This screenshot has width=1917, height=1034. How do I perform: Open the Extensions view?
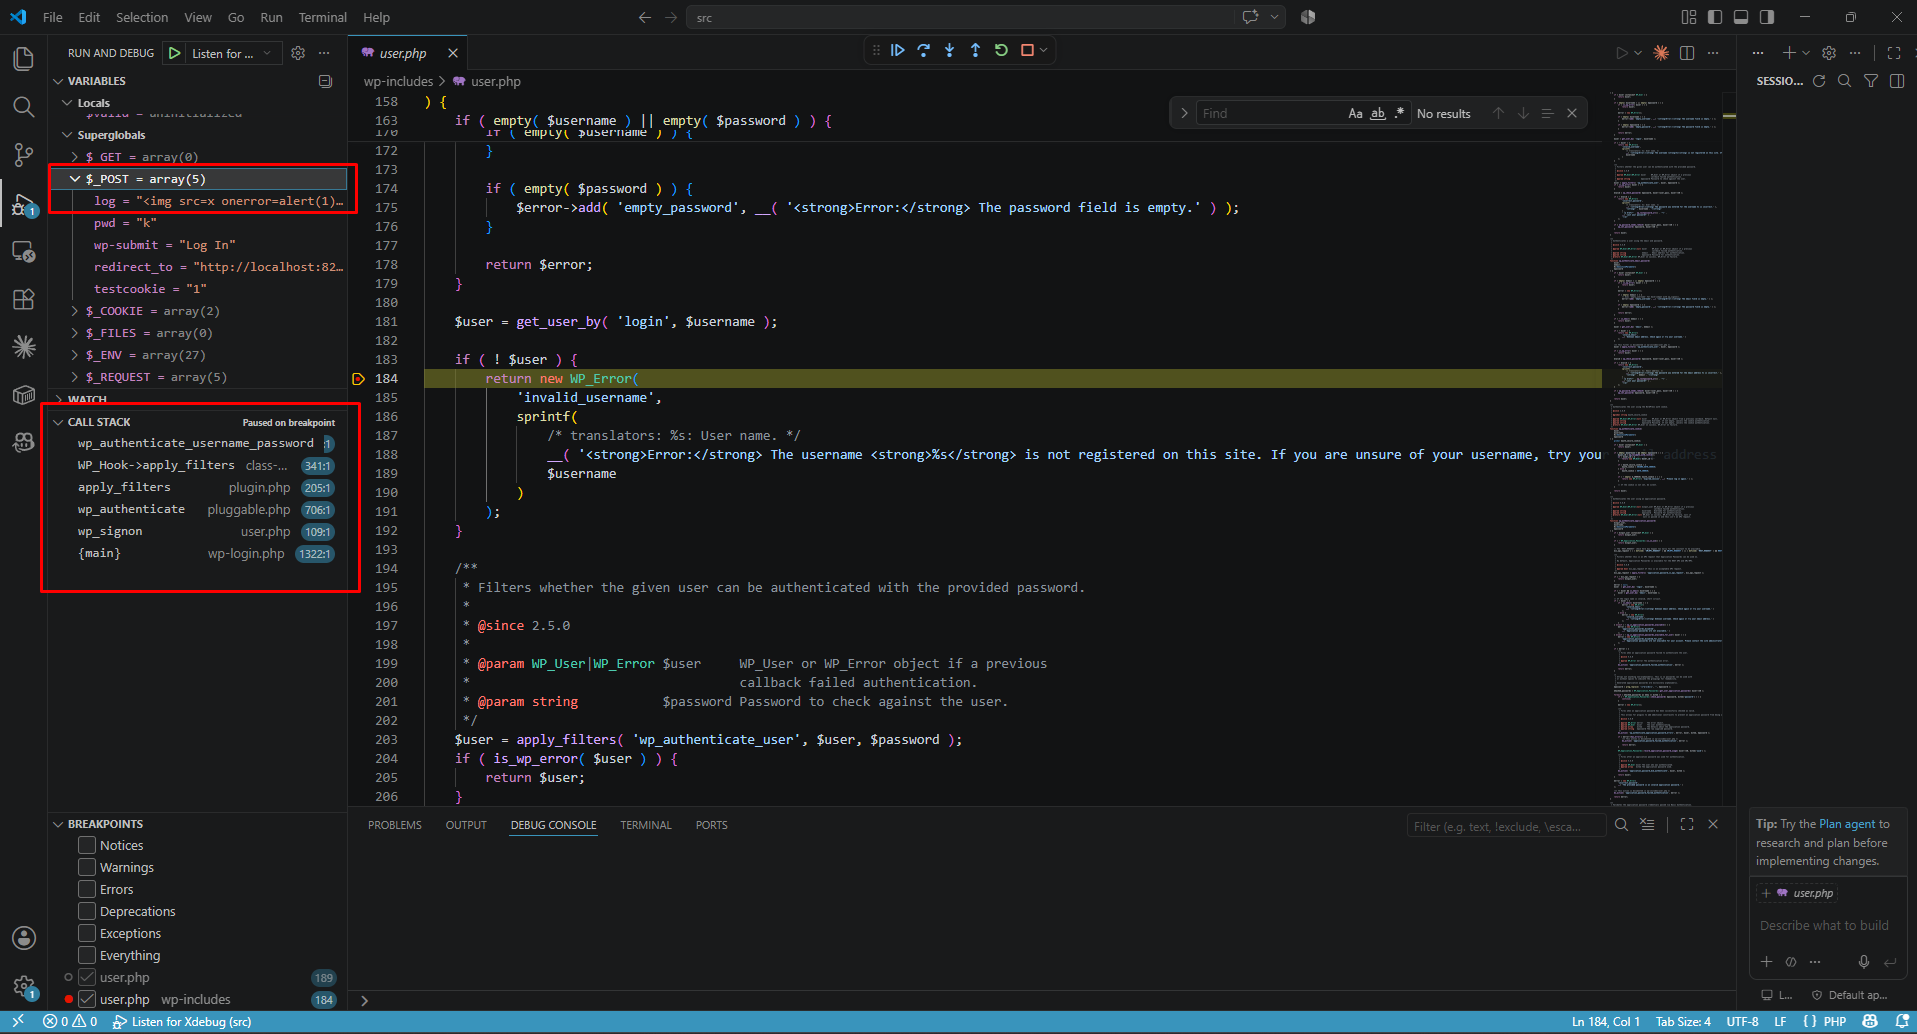click(x=23, y=299)
